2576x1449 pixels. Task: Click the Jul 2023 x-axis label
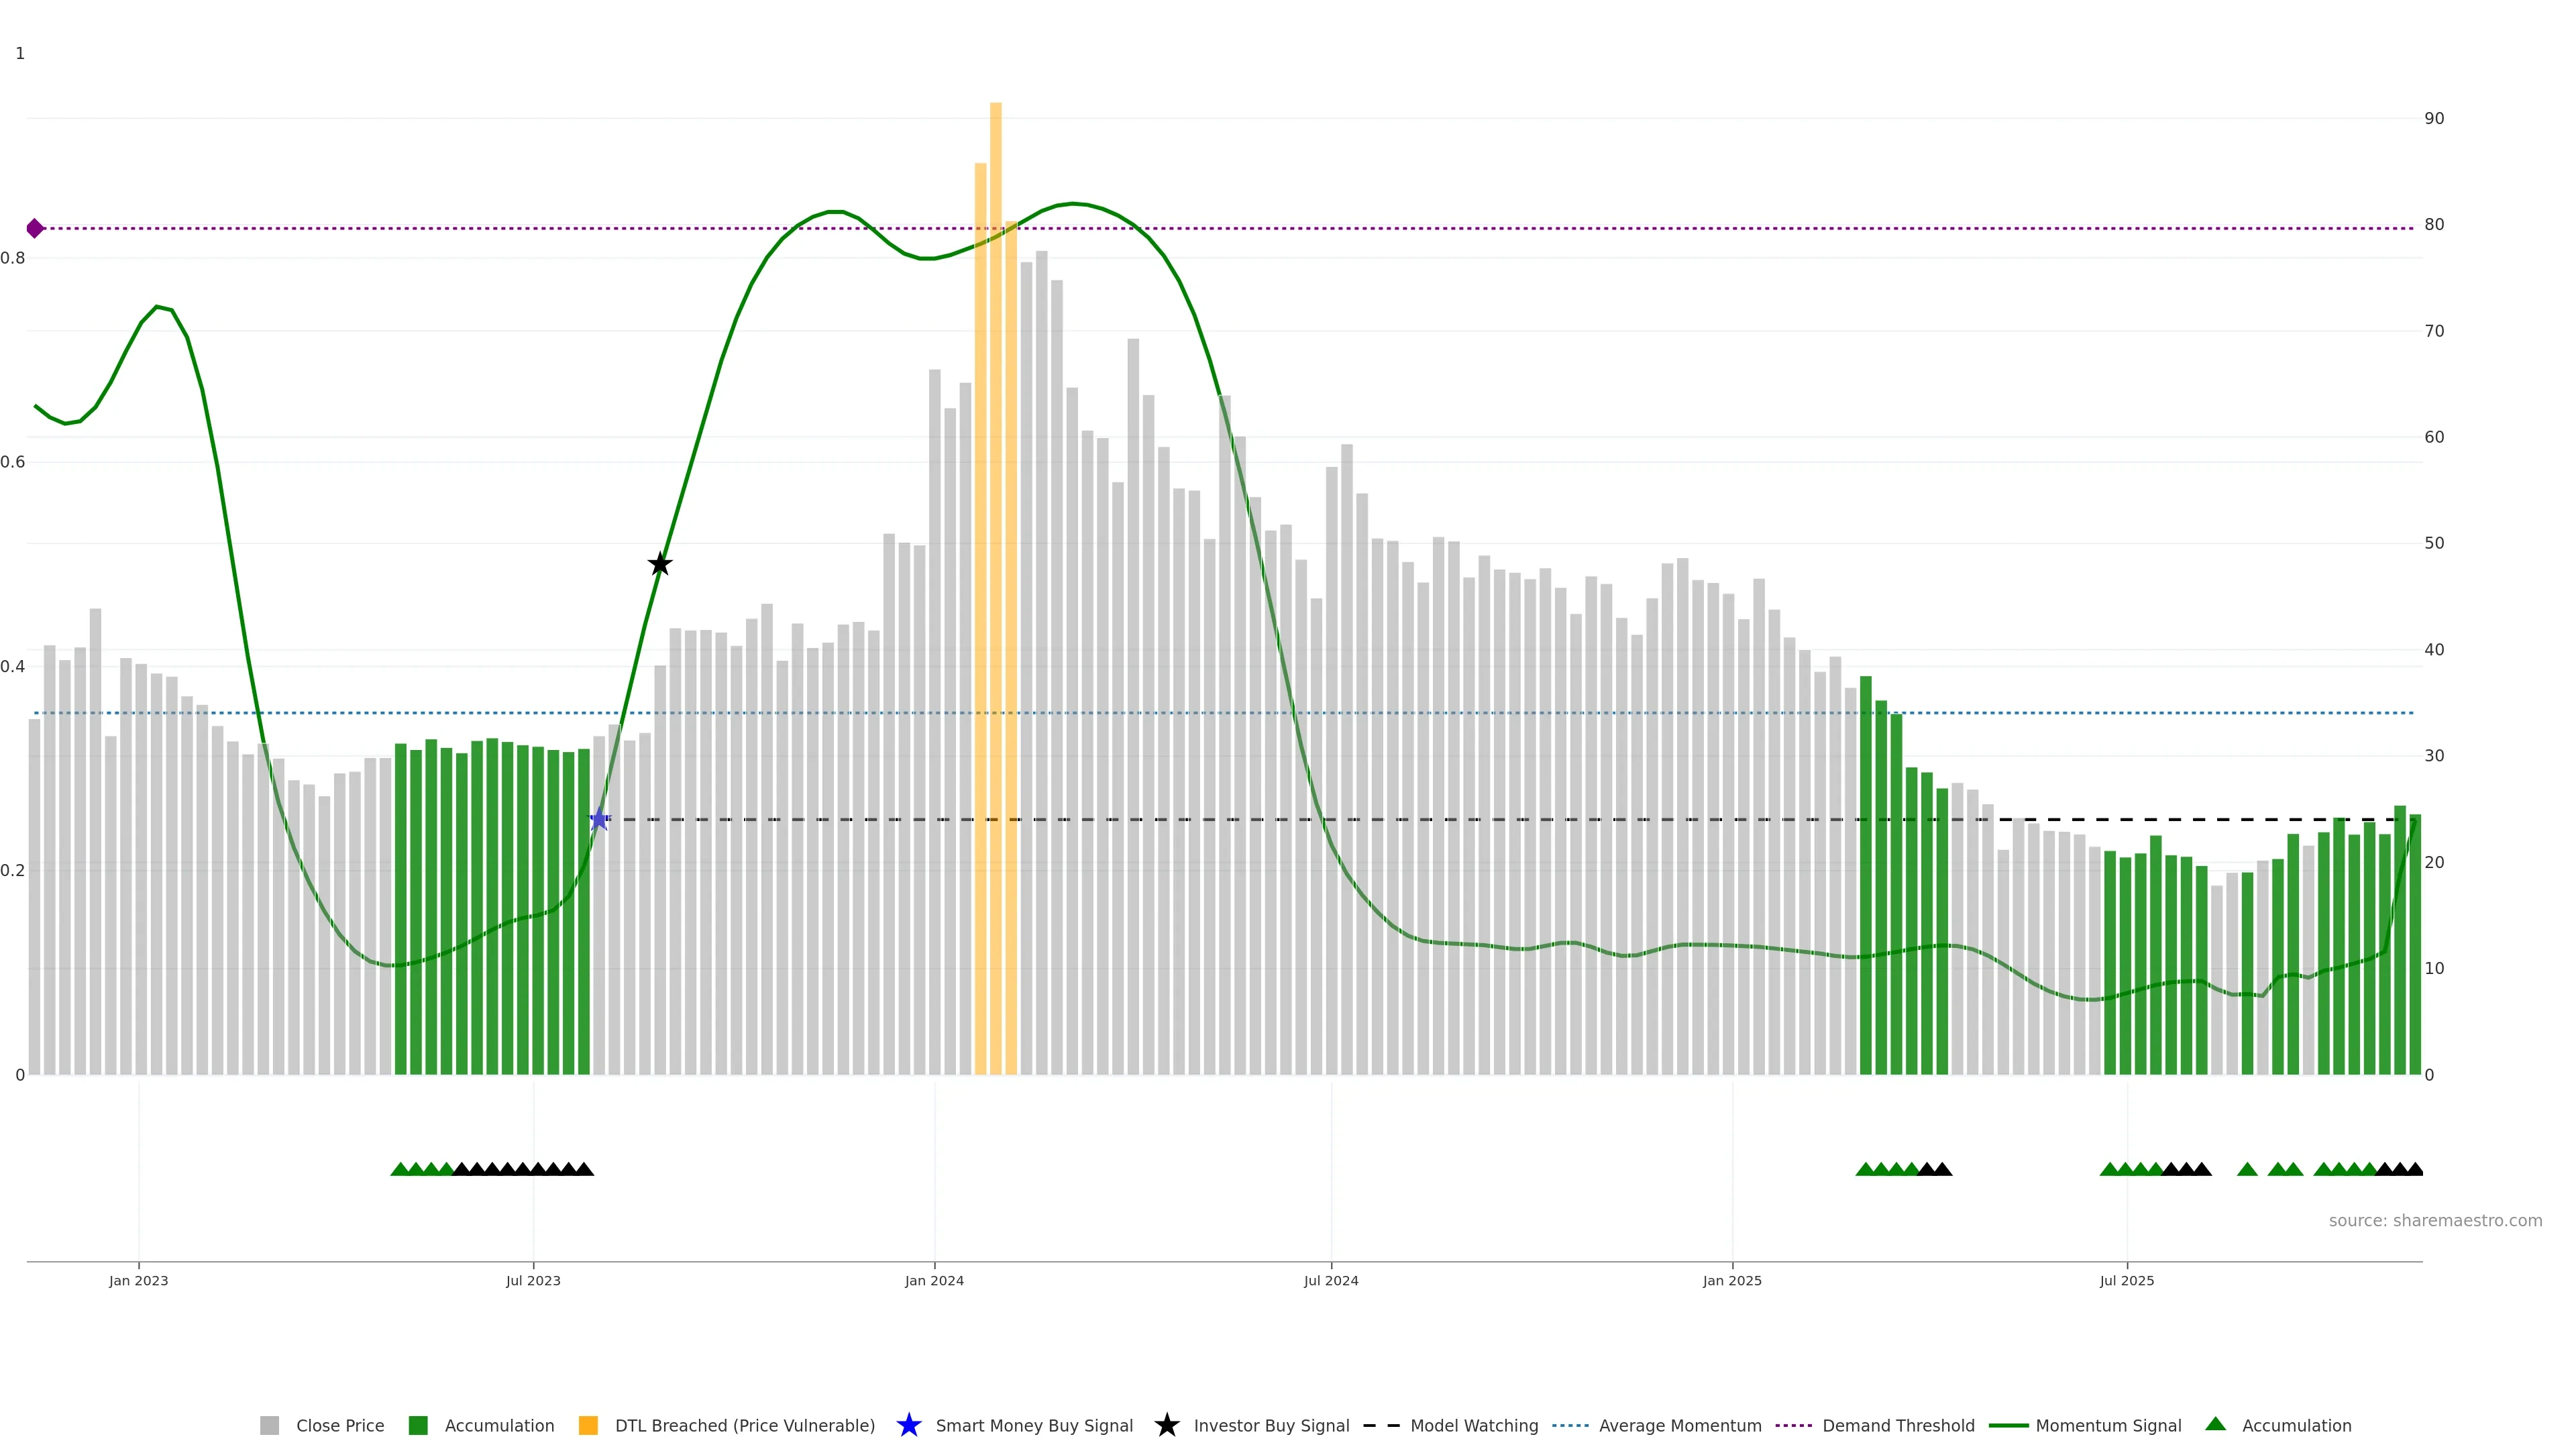click(533, 1281)
